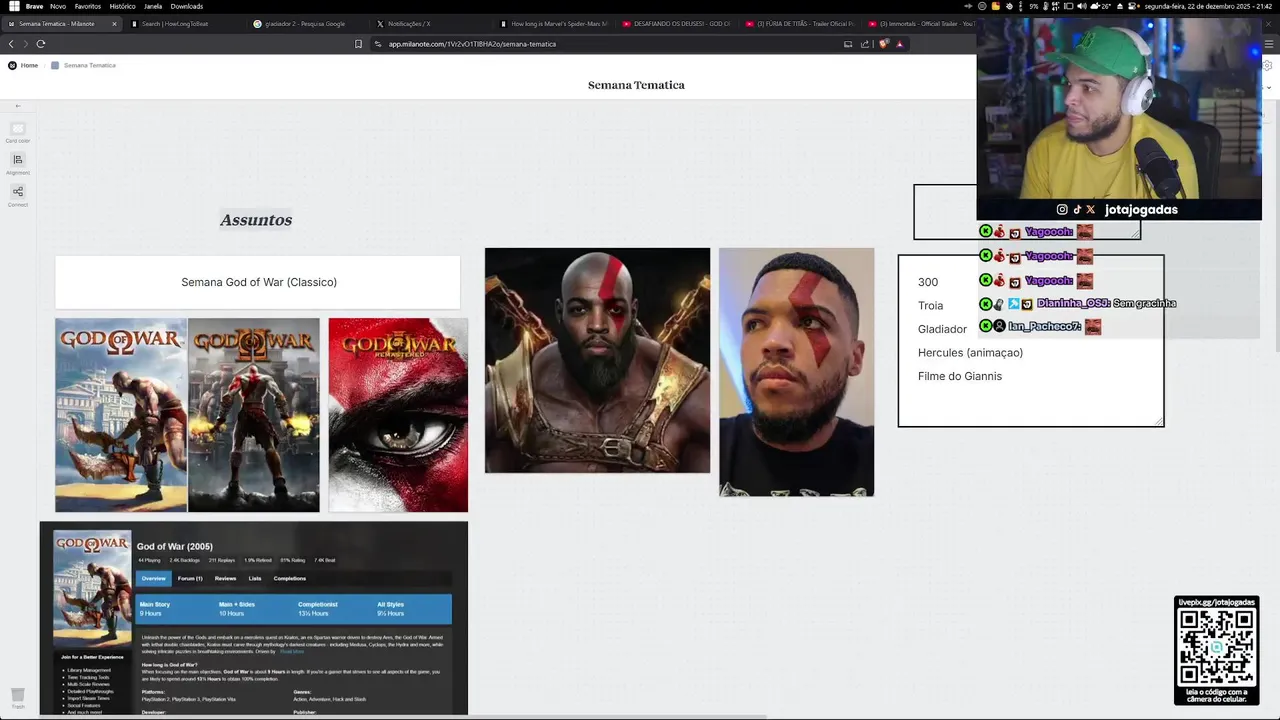Click the Filme do Giannis line
Screen dimensions: 1280x720
pyautogui.click(x=960, y=376)
